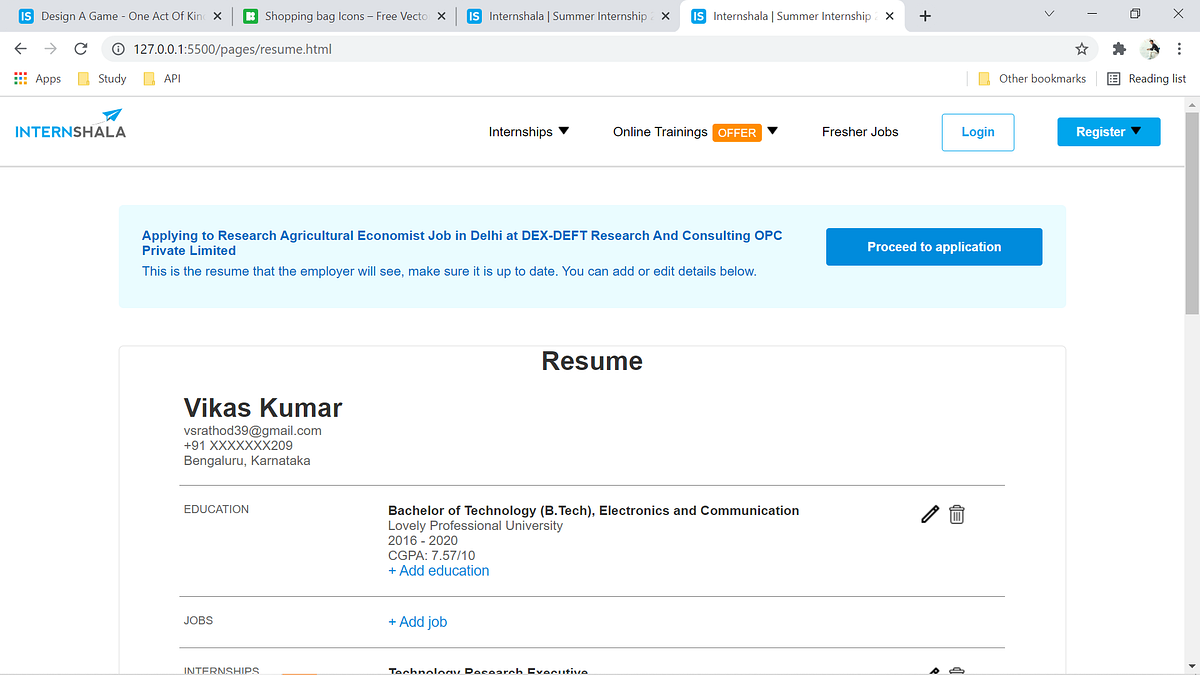Image resolution: width=1200 pixels, height=675 pixels.
Task: Click the pencil icon to edit education
Action: coord(929,513)
